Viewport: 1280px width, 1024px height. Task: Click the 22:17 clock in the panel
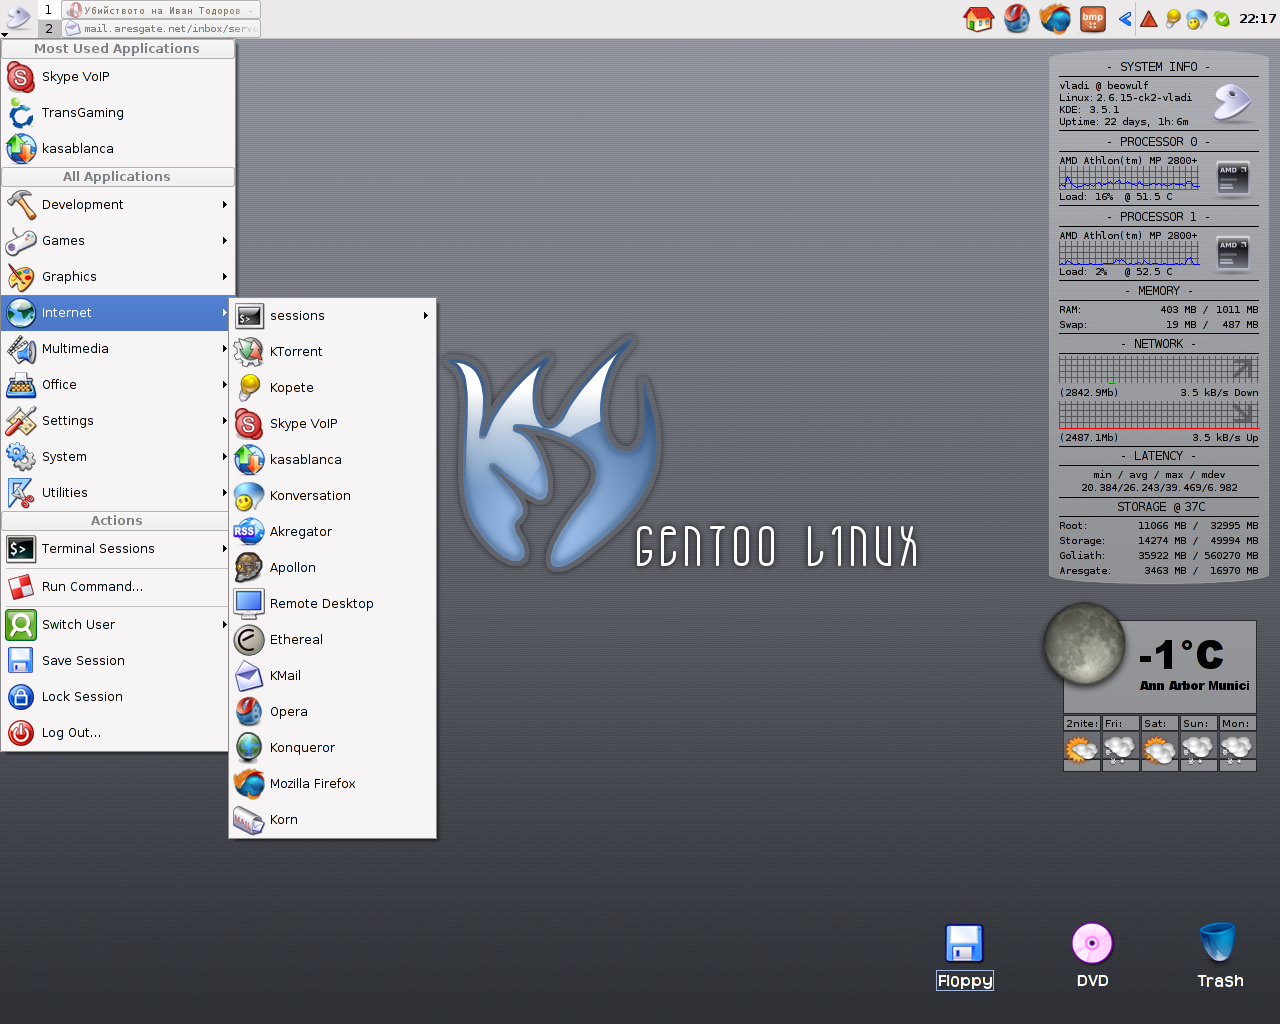pos(1257,18)
